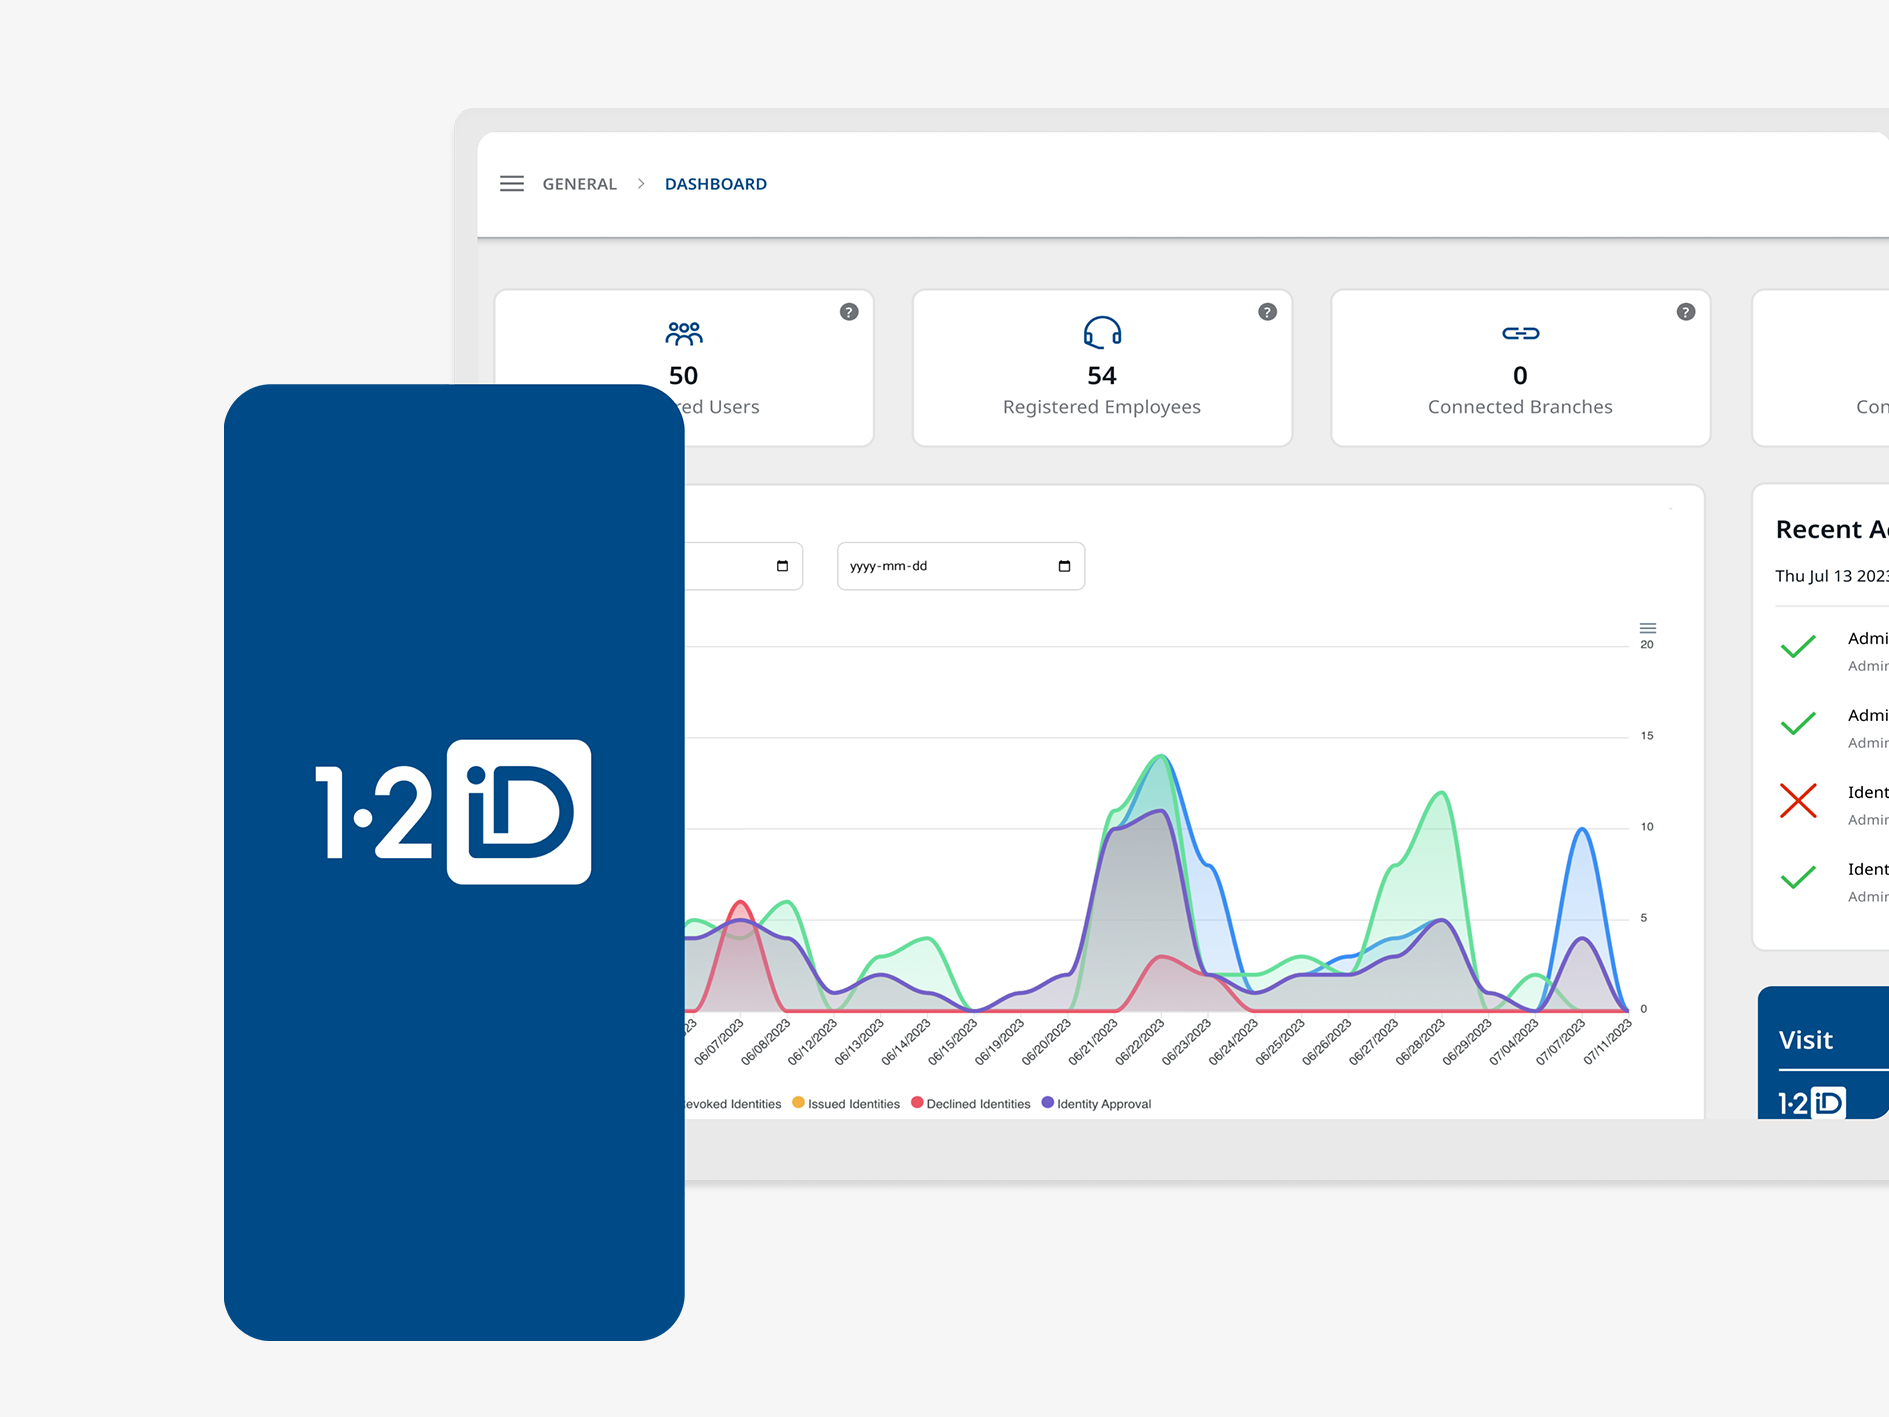Click the 54 Registered Employees value

pyautogui.click(x=1102, y=376)
